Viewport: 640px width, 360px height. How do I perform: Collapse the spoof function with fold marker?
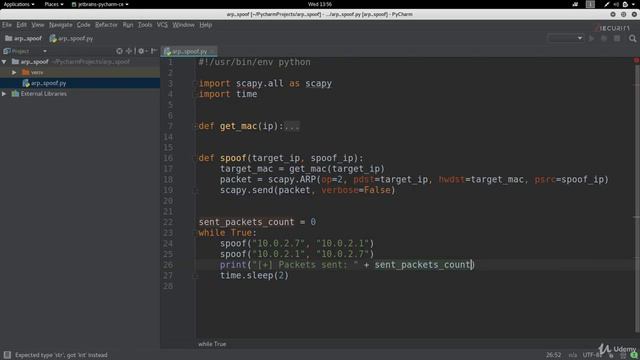[x=196, y=158]
